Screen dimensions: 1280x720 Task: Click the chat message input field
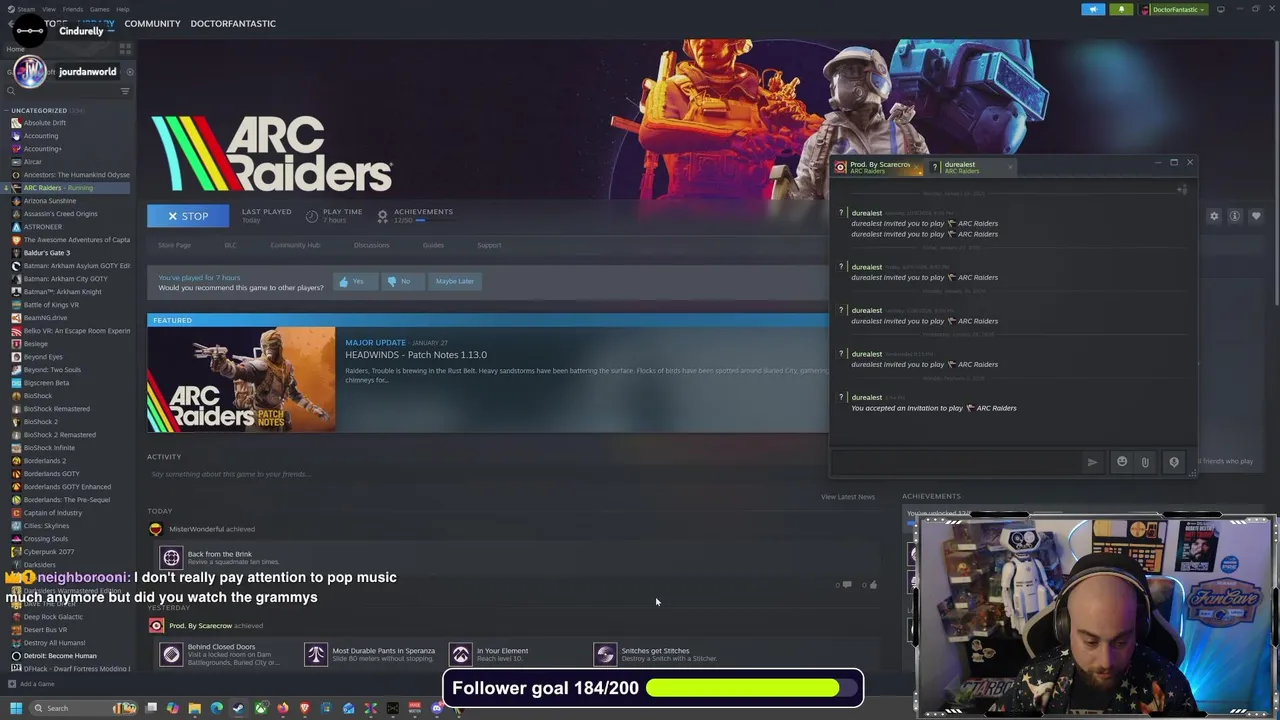957,462
